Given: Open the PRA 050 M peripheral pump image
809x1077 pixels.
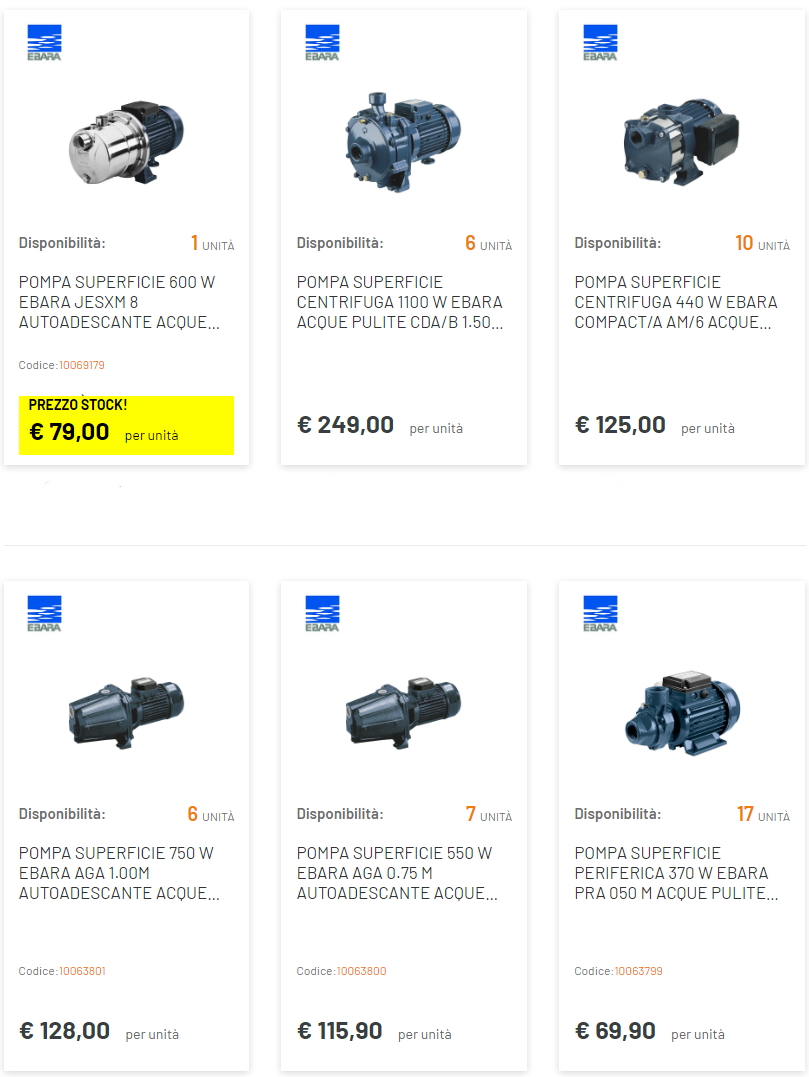Looking at the screenshot, I should point(682,714).
